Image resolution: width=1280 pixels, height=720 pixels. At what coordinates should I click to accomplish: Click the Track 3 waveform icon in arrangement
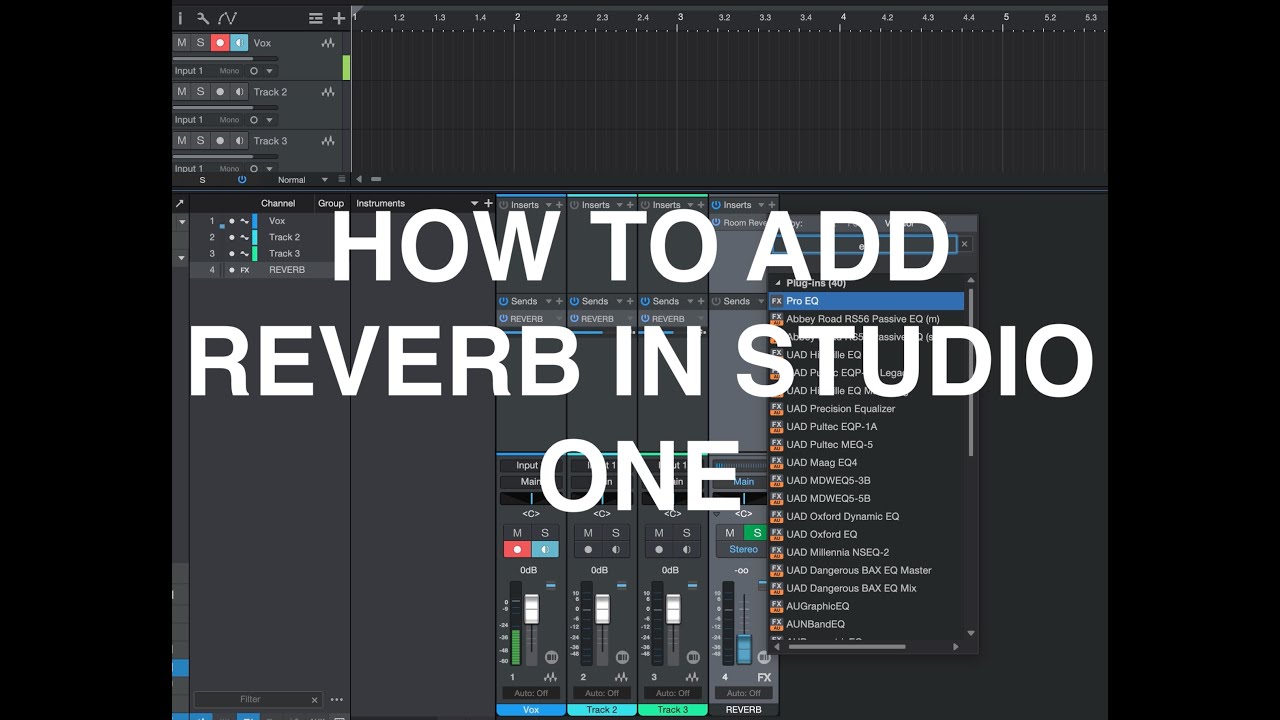pos(328,141)
